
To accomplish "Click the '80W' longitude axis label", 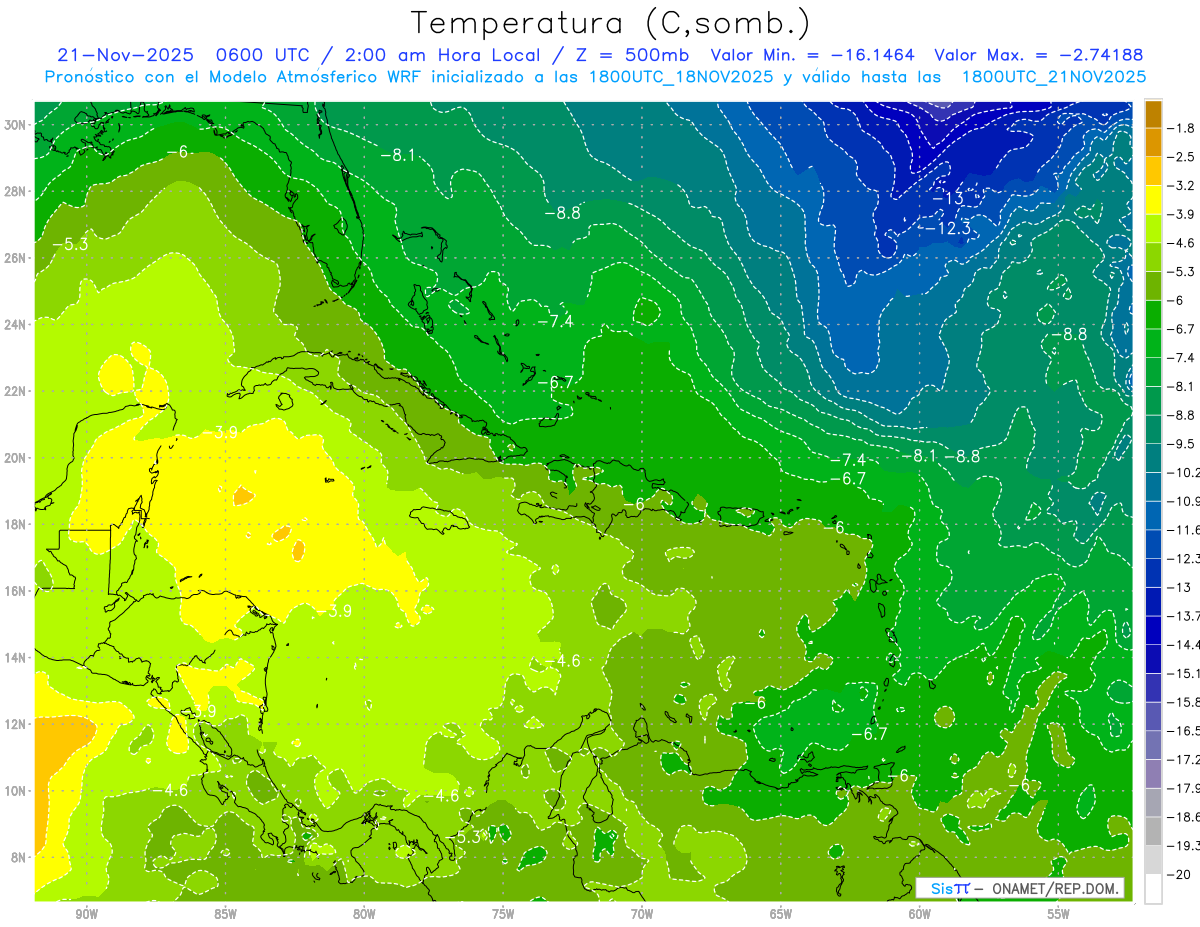I will click(x=364, y=914).
